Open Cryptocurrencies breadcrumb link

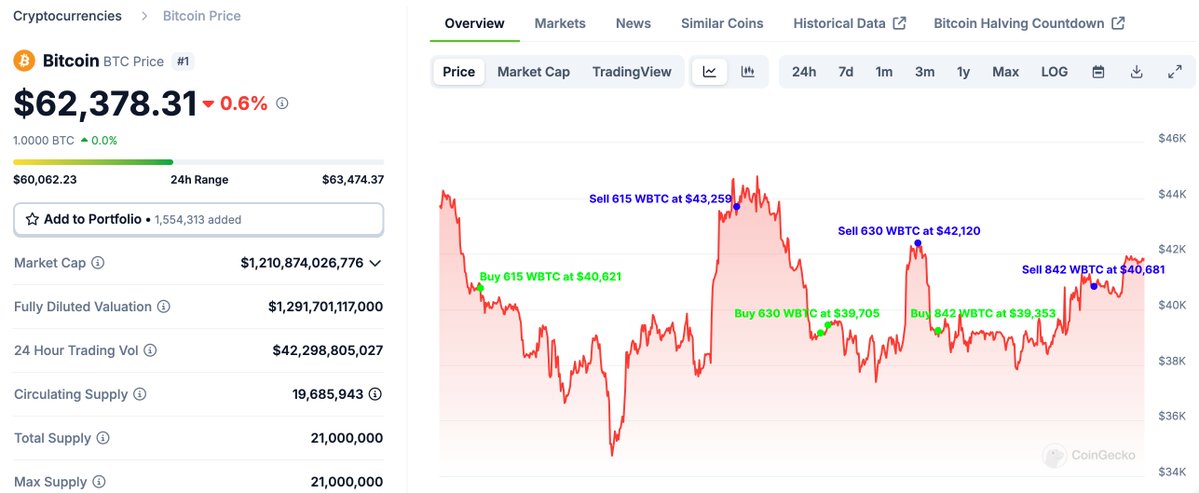pos(67,16)
